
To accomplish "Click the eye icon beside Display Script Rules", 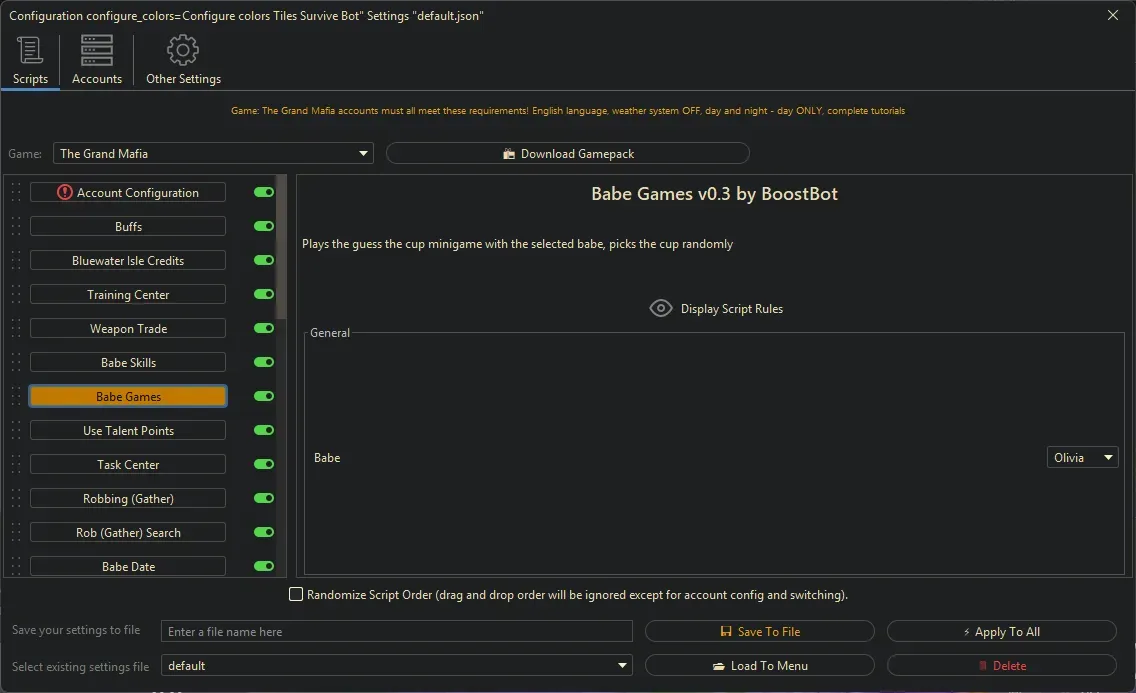I will pyautogui.click(x=660, y=308).
